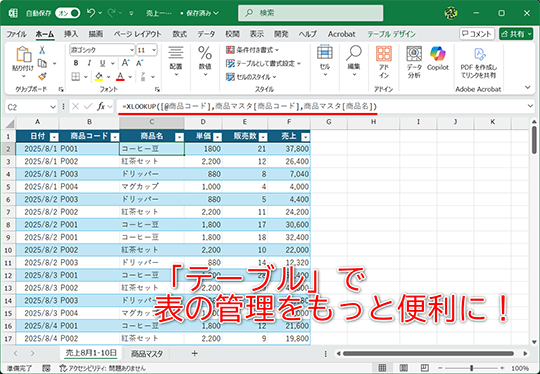
Task: Open the 販売数 column filter dropdown
Action: pyautogui.click(x=263, y=137)
